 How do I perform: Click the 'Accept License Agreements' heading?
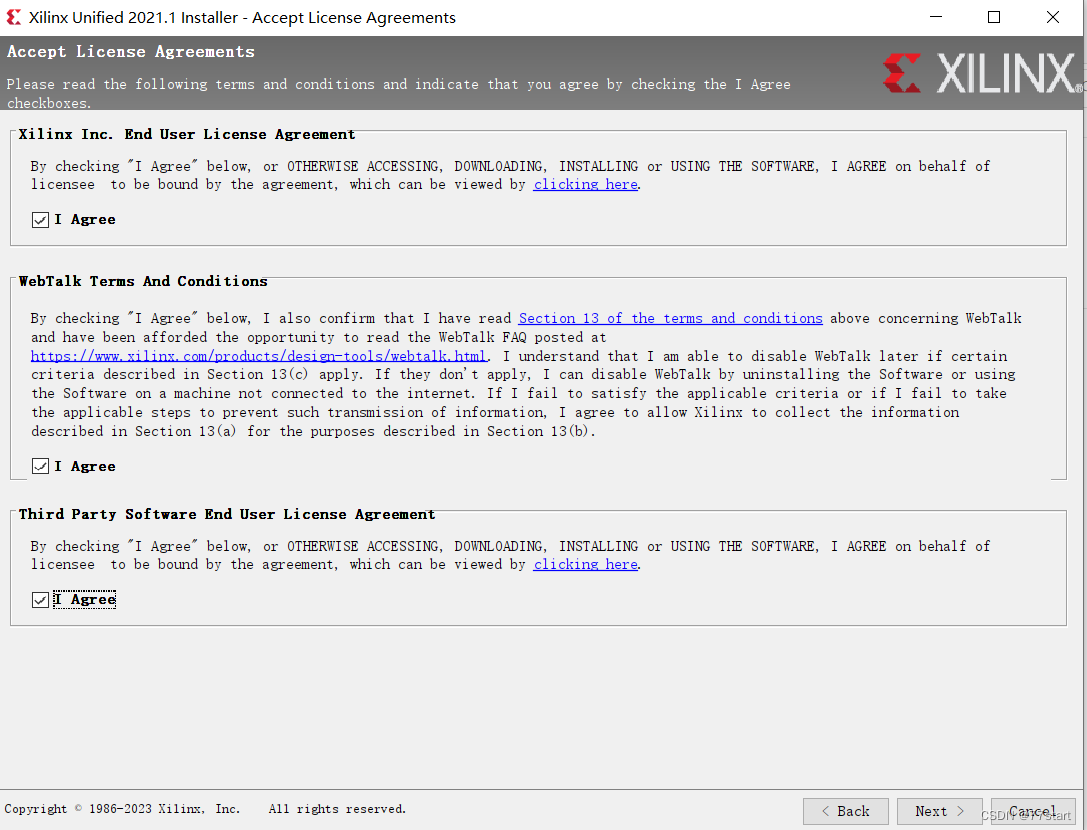tap(131, 52)
